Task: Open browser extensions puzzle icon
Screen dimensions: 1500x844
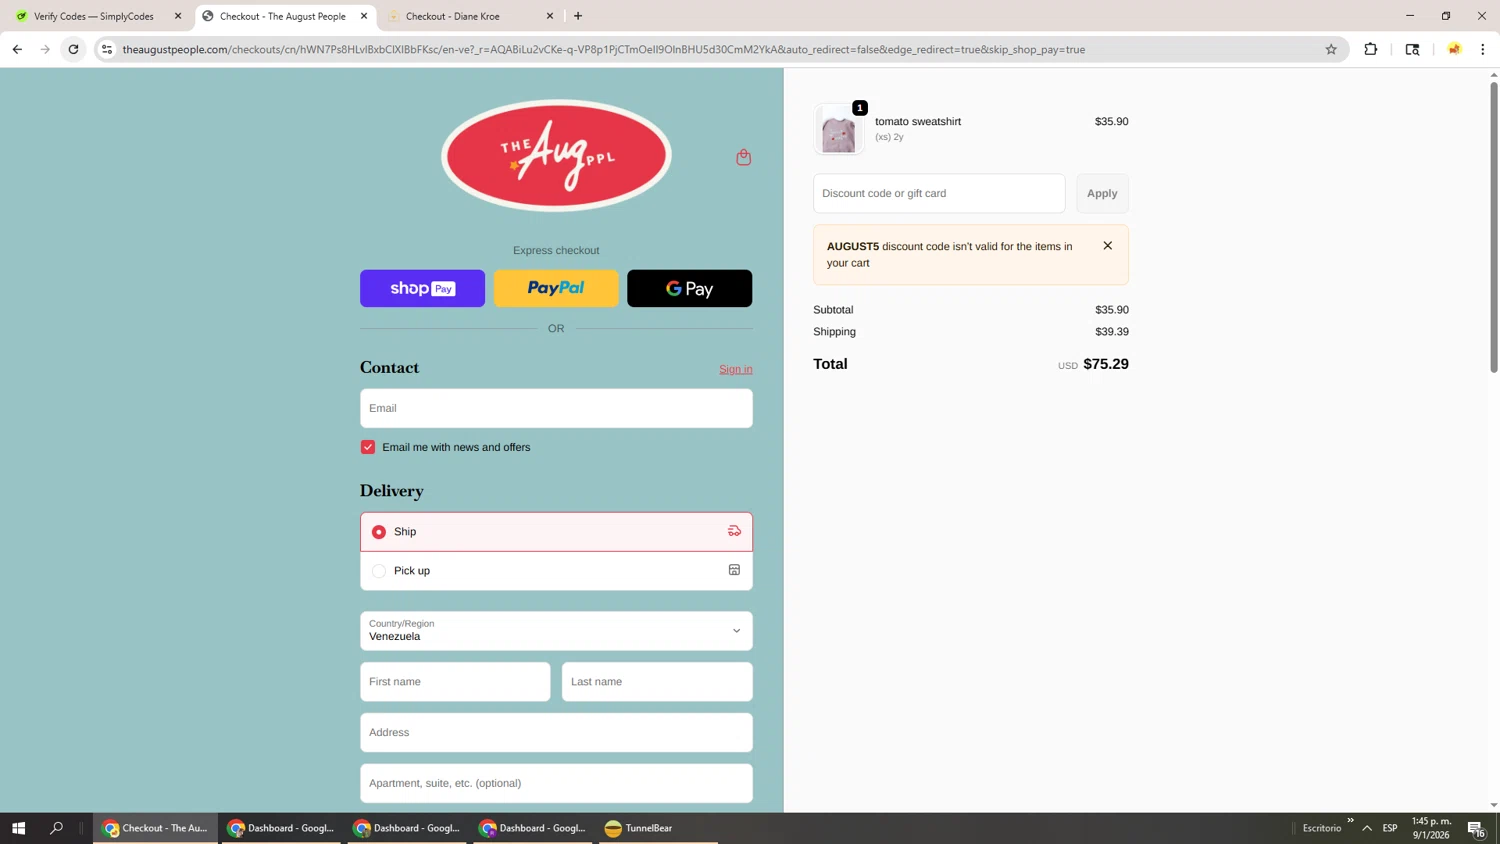Action: pyautogui.click(x=1371, y=49)
